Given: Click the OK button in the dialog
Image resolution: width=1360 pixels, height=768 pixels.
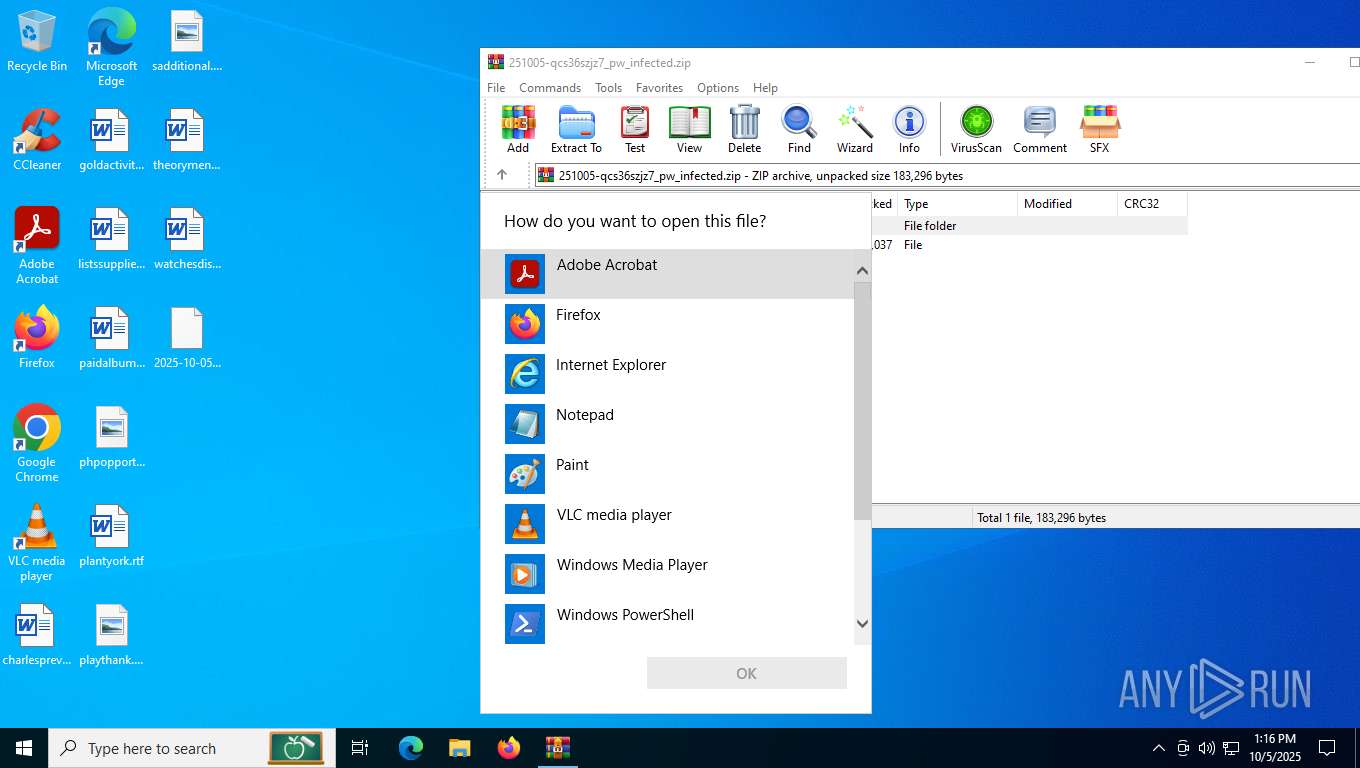Looking at the screenshot, I should point(747,673).
